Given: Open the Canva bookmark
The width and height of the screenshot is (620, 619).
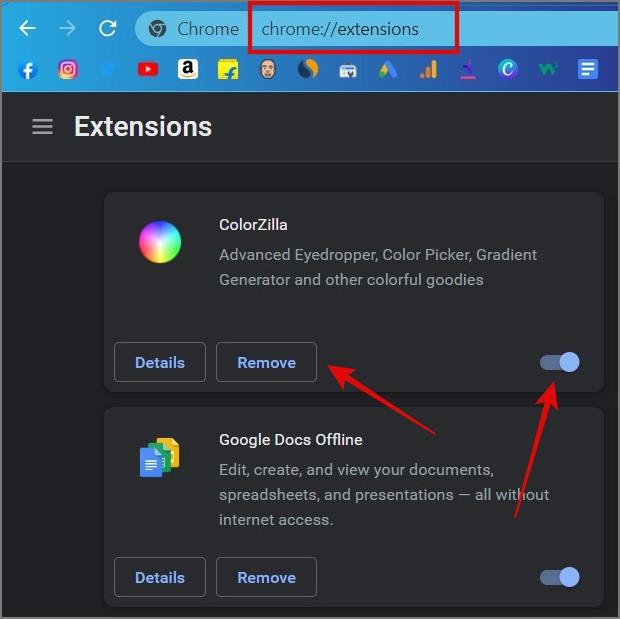Looking at the screenshot, I should point(508,69).
